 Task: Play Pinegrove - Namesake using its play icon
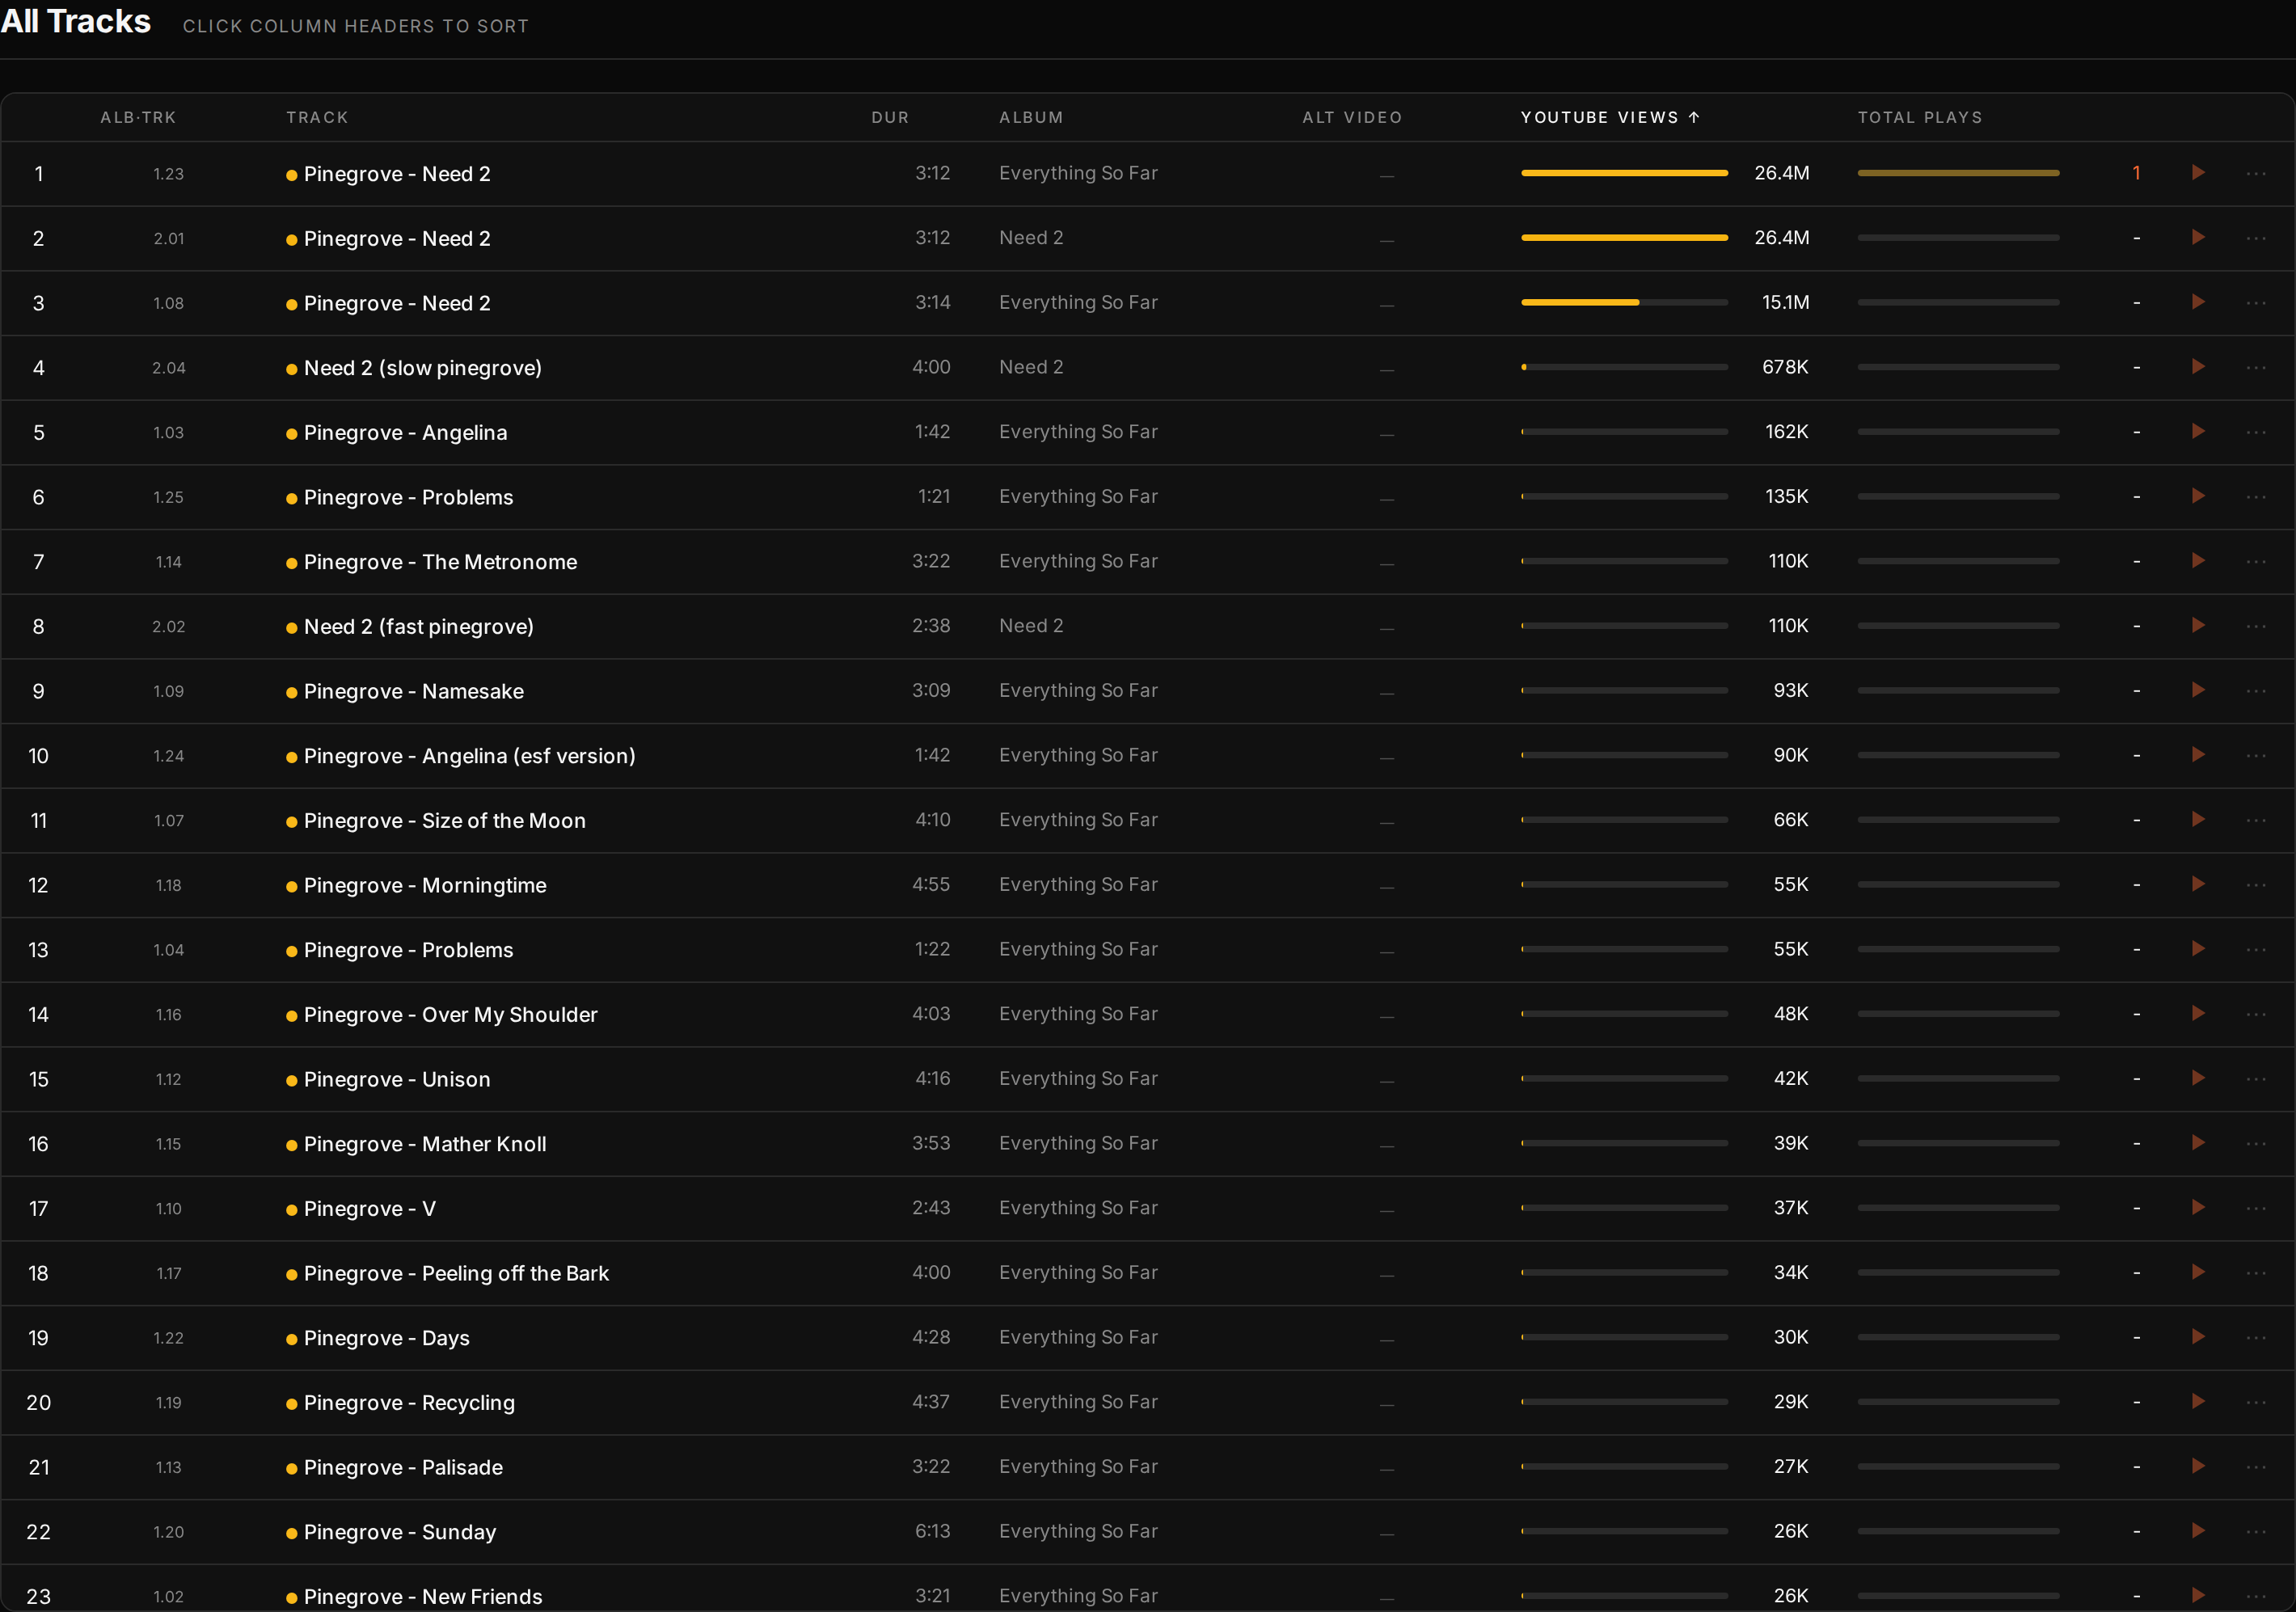[x=2198, y=690]
